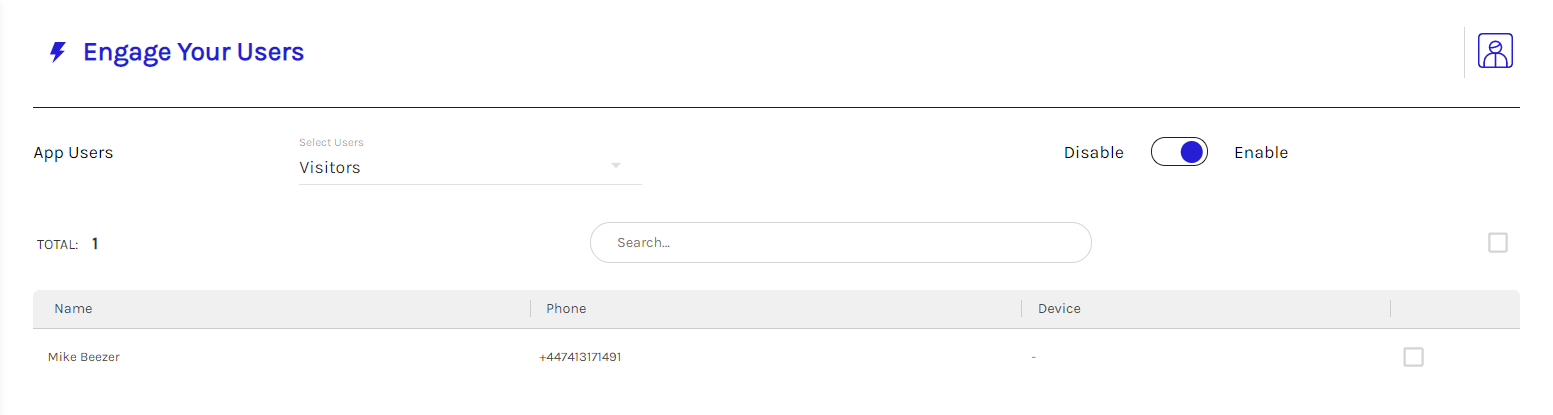Click the Visitors combo box value
Screen dimensions: 1553x415
pos(330,168)
